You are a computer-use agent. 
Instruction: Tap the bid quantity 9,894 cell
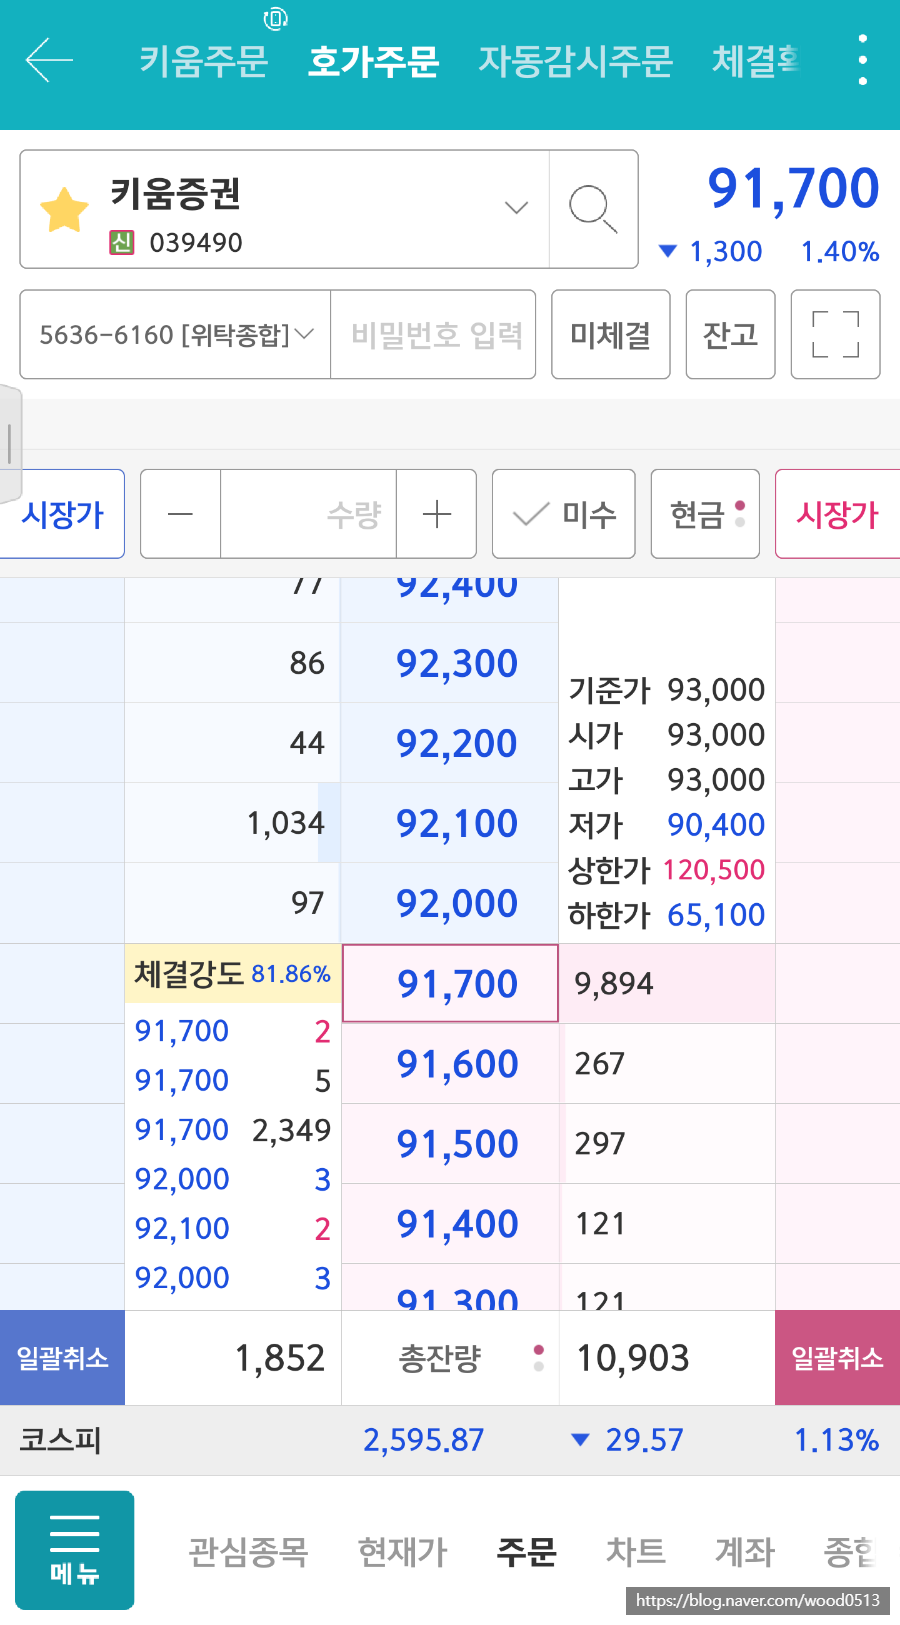(667, 983)
